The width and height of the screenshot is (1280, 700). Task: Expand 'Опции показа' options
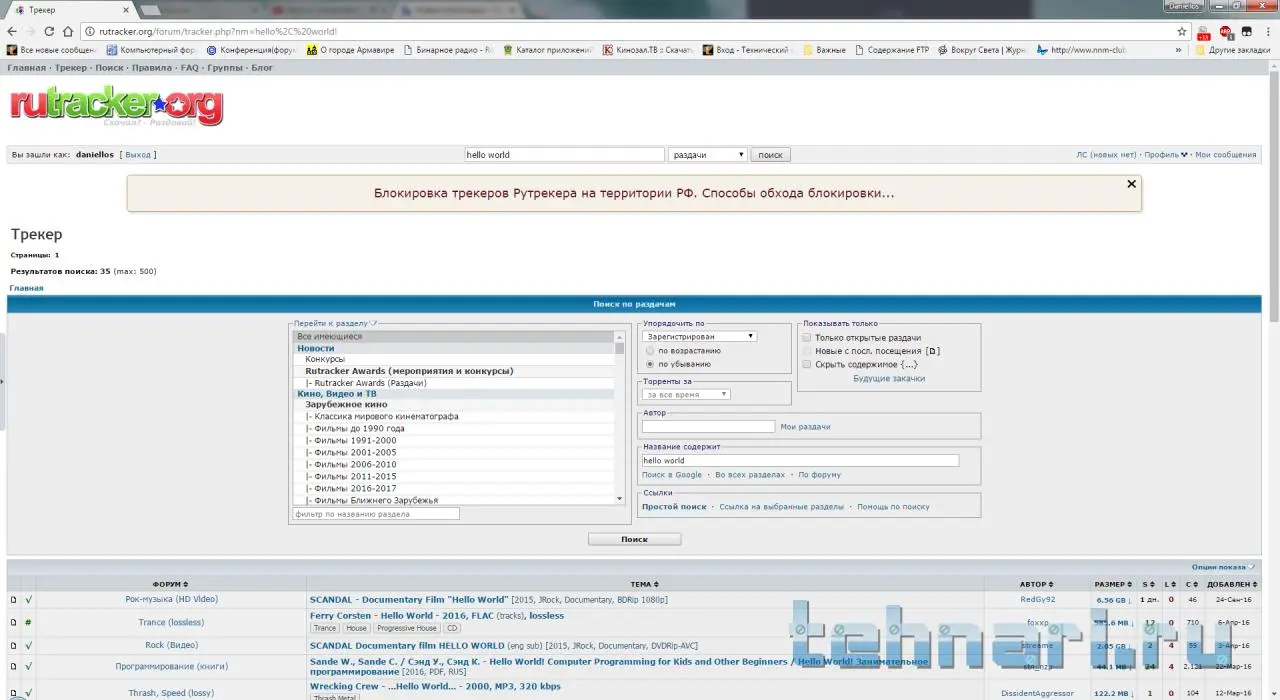pos(1224,567)
